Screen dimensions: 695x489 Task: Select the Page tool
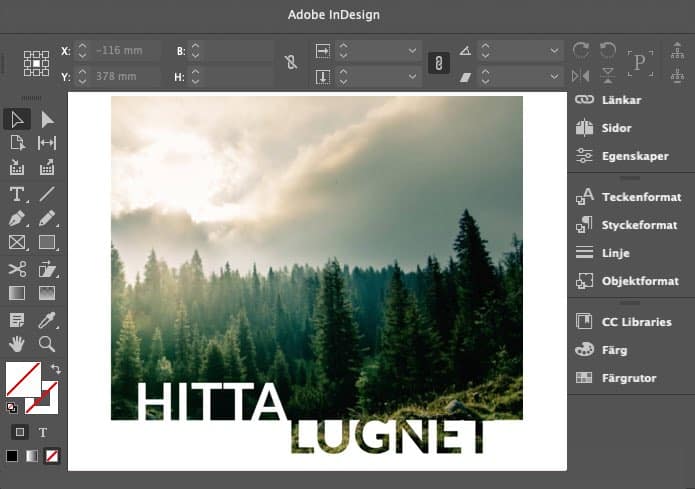(x=17, y=143)
